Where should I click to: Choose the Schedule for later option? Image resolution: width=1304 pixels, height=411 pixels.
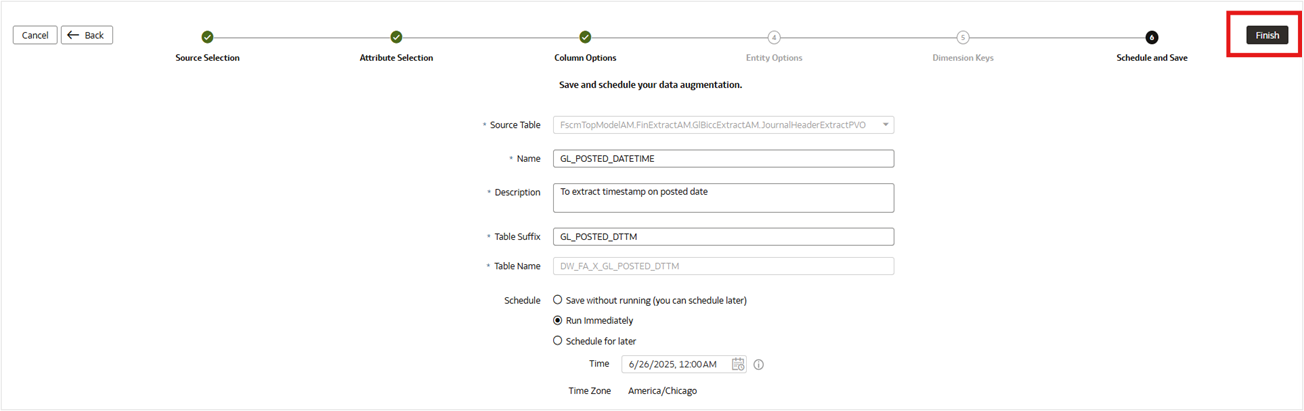[x=558, y=341]
